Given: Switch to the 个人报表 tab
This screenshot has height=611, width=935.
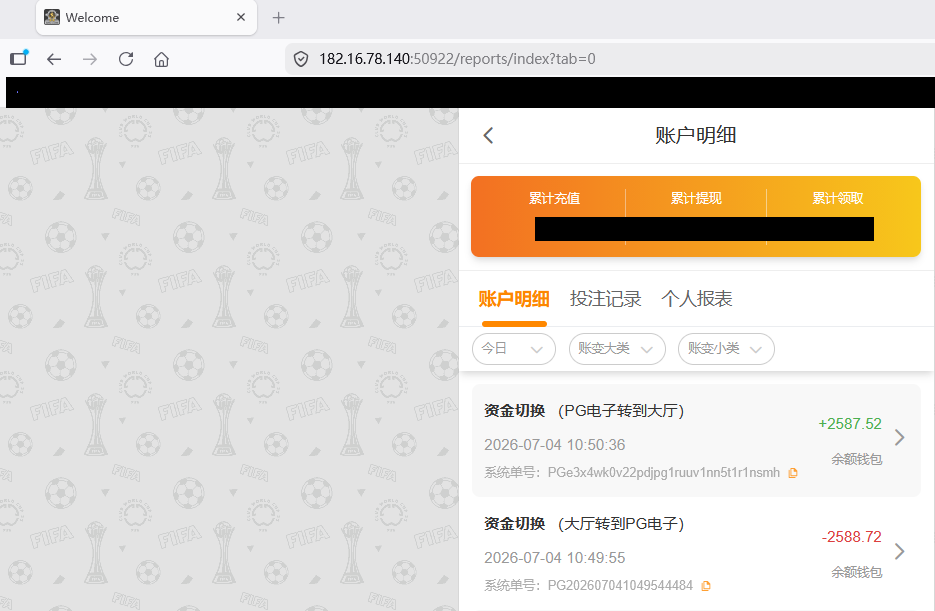Looking at the screenshot, I should coord(696,299).
